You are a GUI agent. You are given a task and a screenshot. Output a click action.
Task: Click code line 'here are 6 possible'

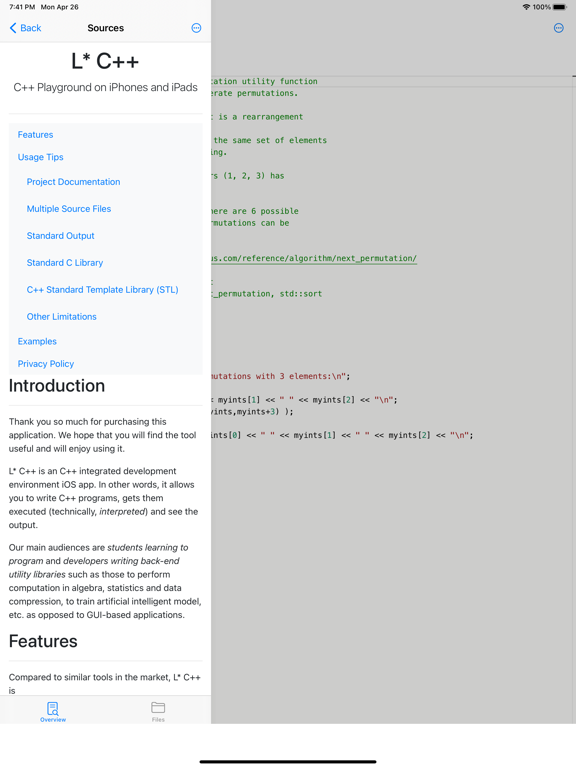pyautogui.click(x=255, y=211)
